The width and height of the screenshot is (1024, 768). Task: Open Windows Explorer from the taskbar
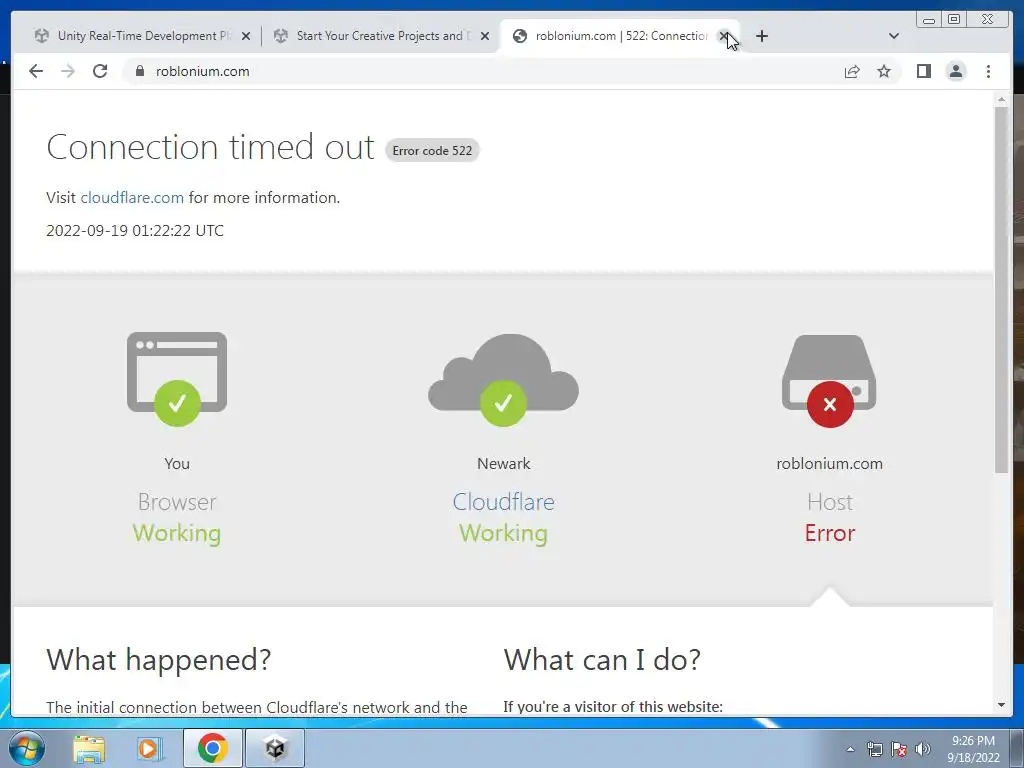pos(89,748)
